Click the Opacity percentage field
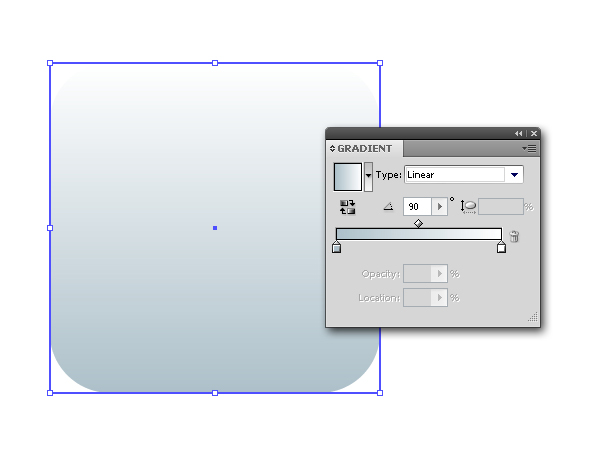The height and width of the screenshot is (450, 600). pos(417,274)
